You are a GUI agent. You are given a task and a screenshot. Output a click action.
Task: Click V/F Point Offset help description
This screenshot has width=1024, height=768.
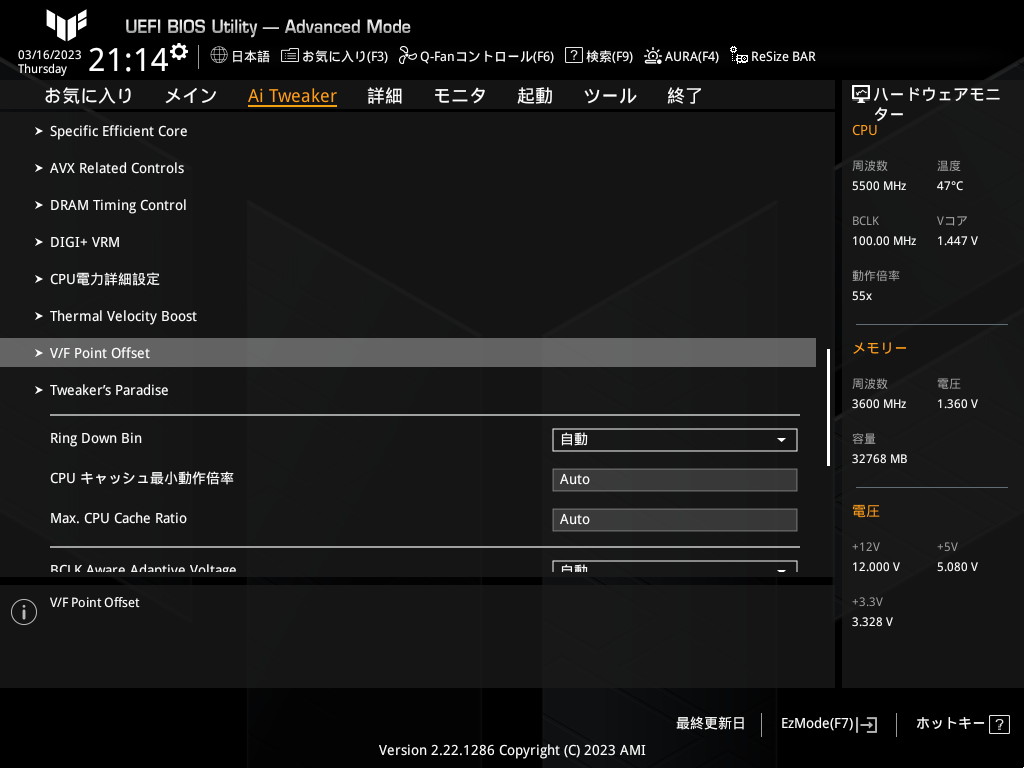click(95, 603)
